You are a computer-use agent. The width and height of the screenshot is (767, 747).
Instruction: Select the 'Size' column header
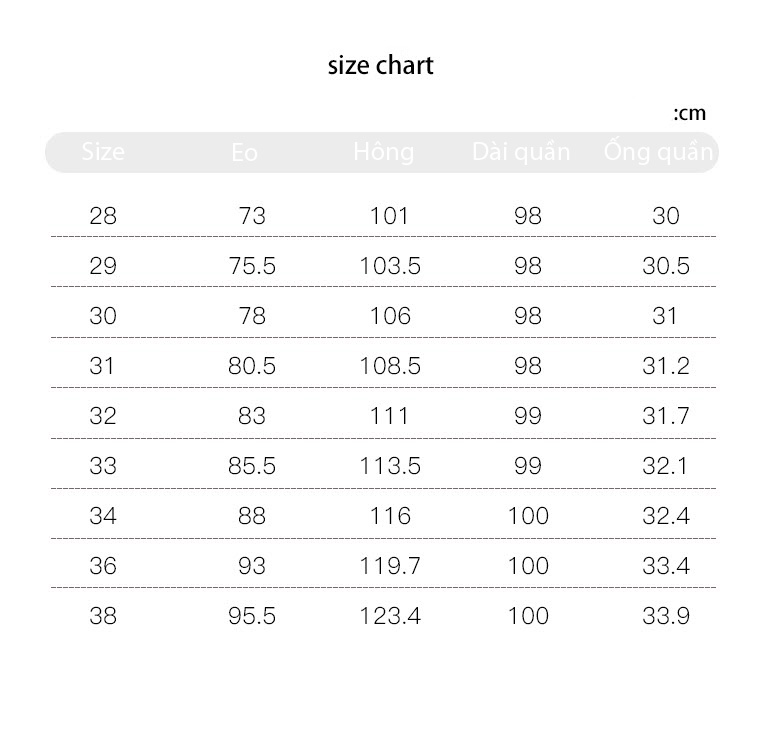[103, 152]
